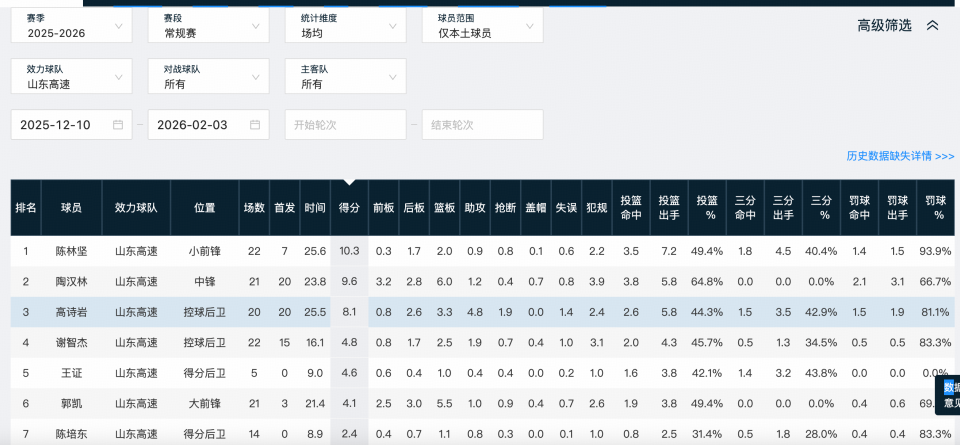Open the 赛段 常规赛 dropdown

pos(209,26)
